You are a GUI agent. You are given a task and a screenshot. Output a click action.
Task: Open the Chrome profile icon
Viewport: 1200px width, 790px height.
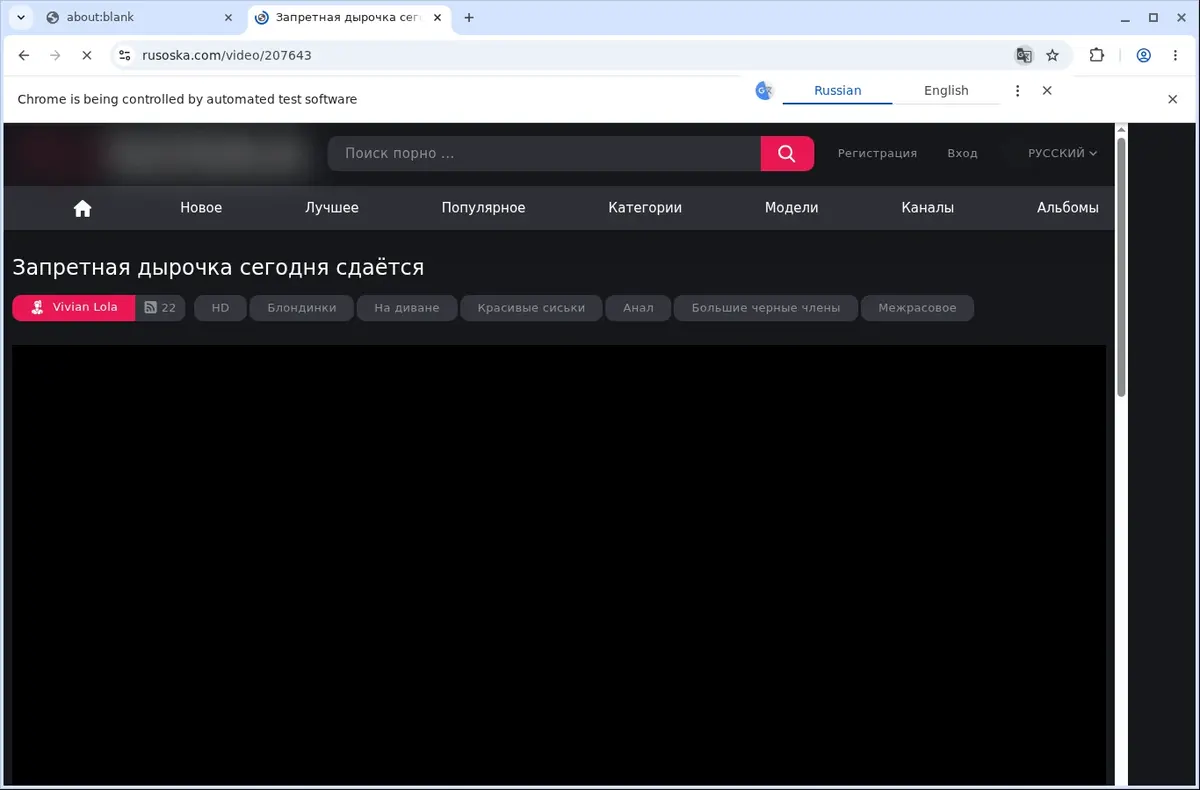coord(1143,56)
